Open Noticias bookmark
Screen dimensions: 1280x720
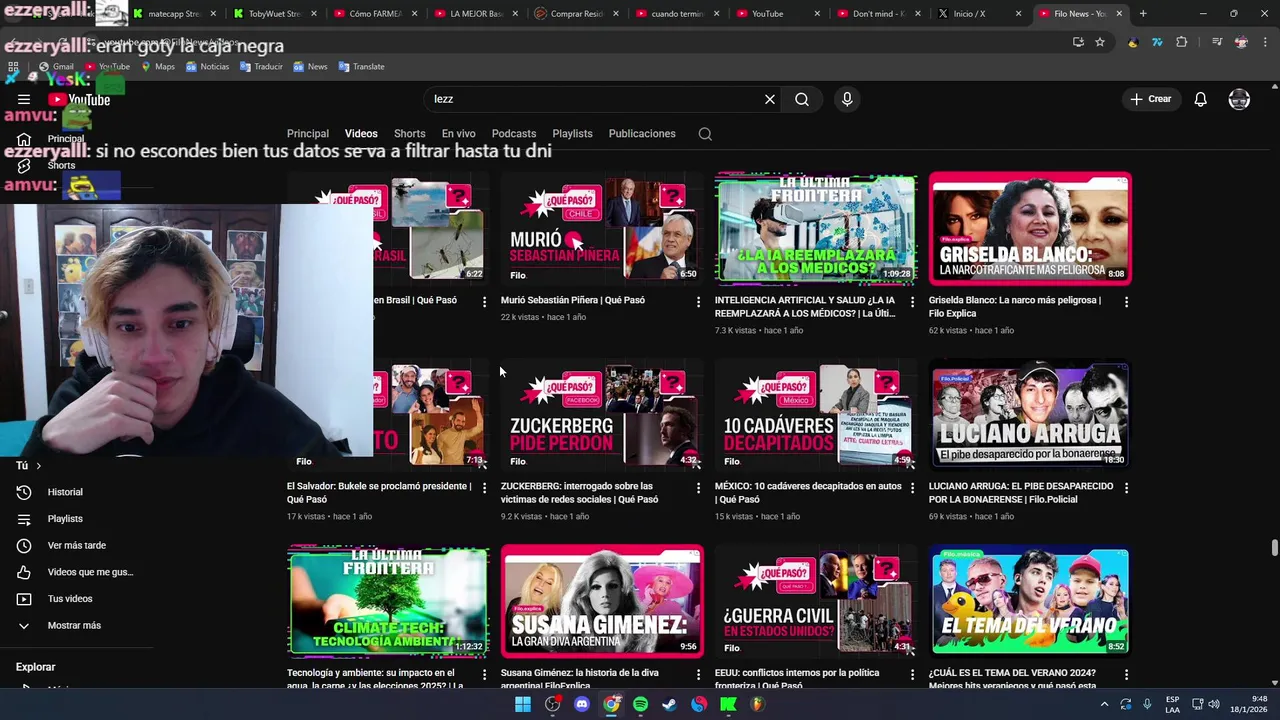click(x=207, y=66)
